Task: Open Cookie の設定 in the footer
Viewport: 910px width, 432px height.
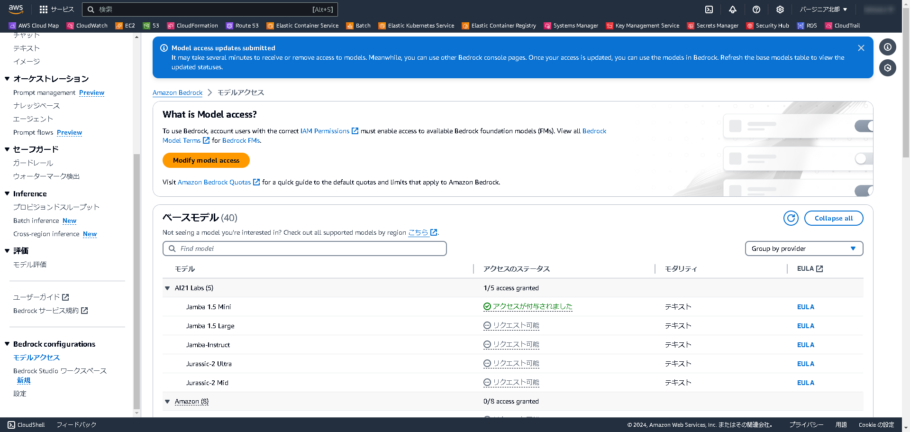Action: [876, 424]
